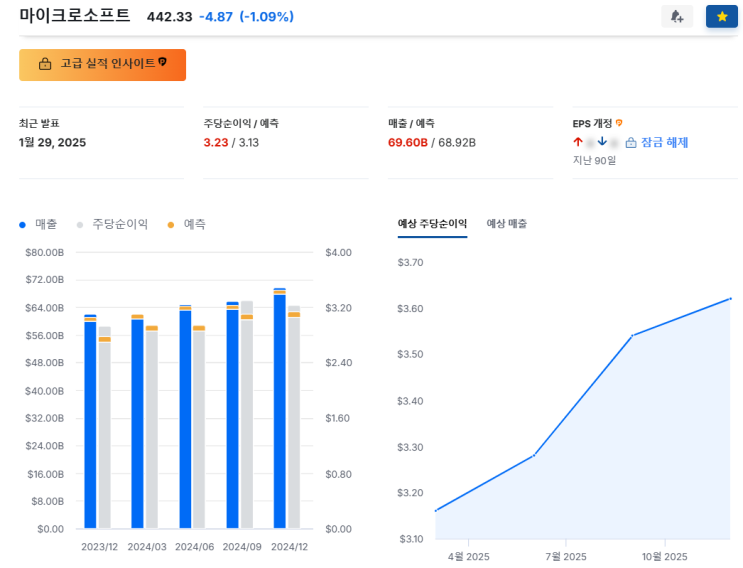Viewport: 743px width, 568px height.
Task: Click the 10월 2025 axis label
Action: coord(664,556)
